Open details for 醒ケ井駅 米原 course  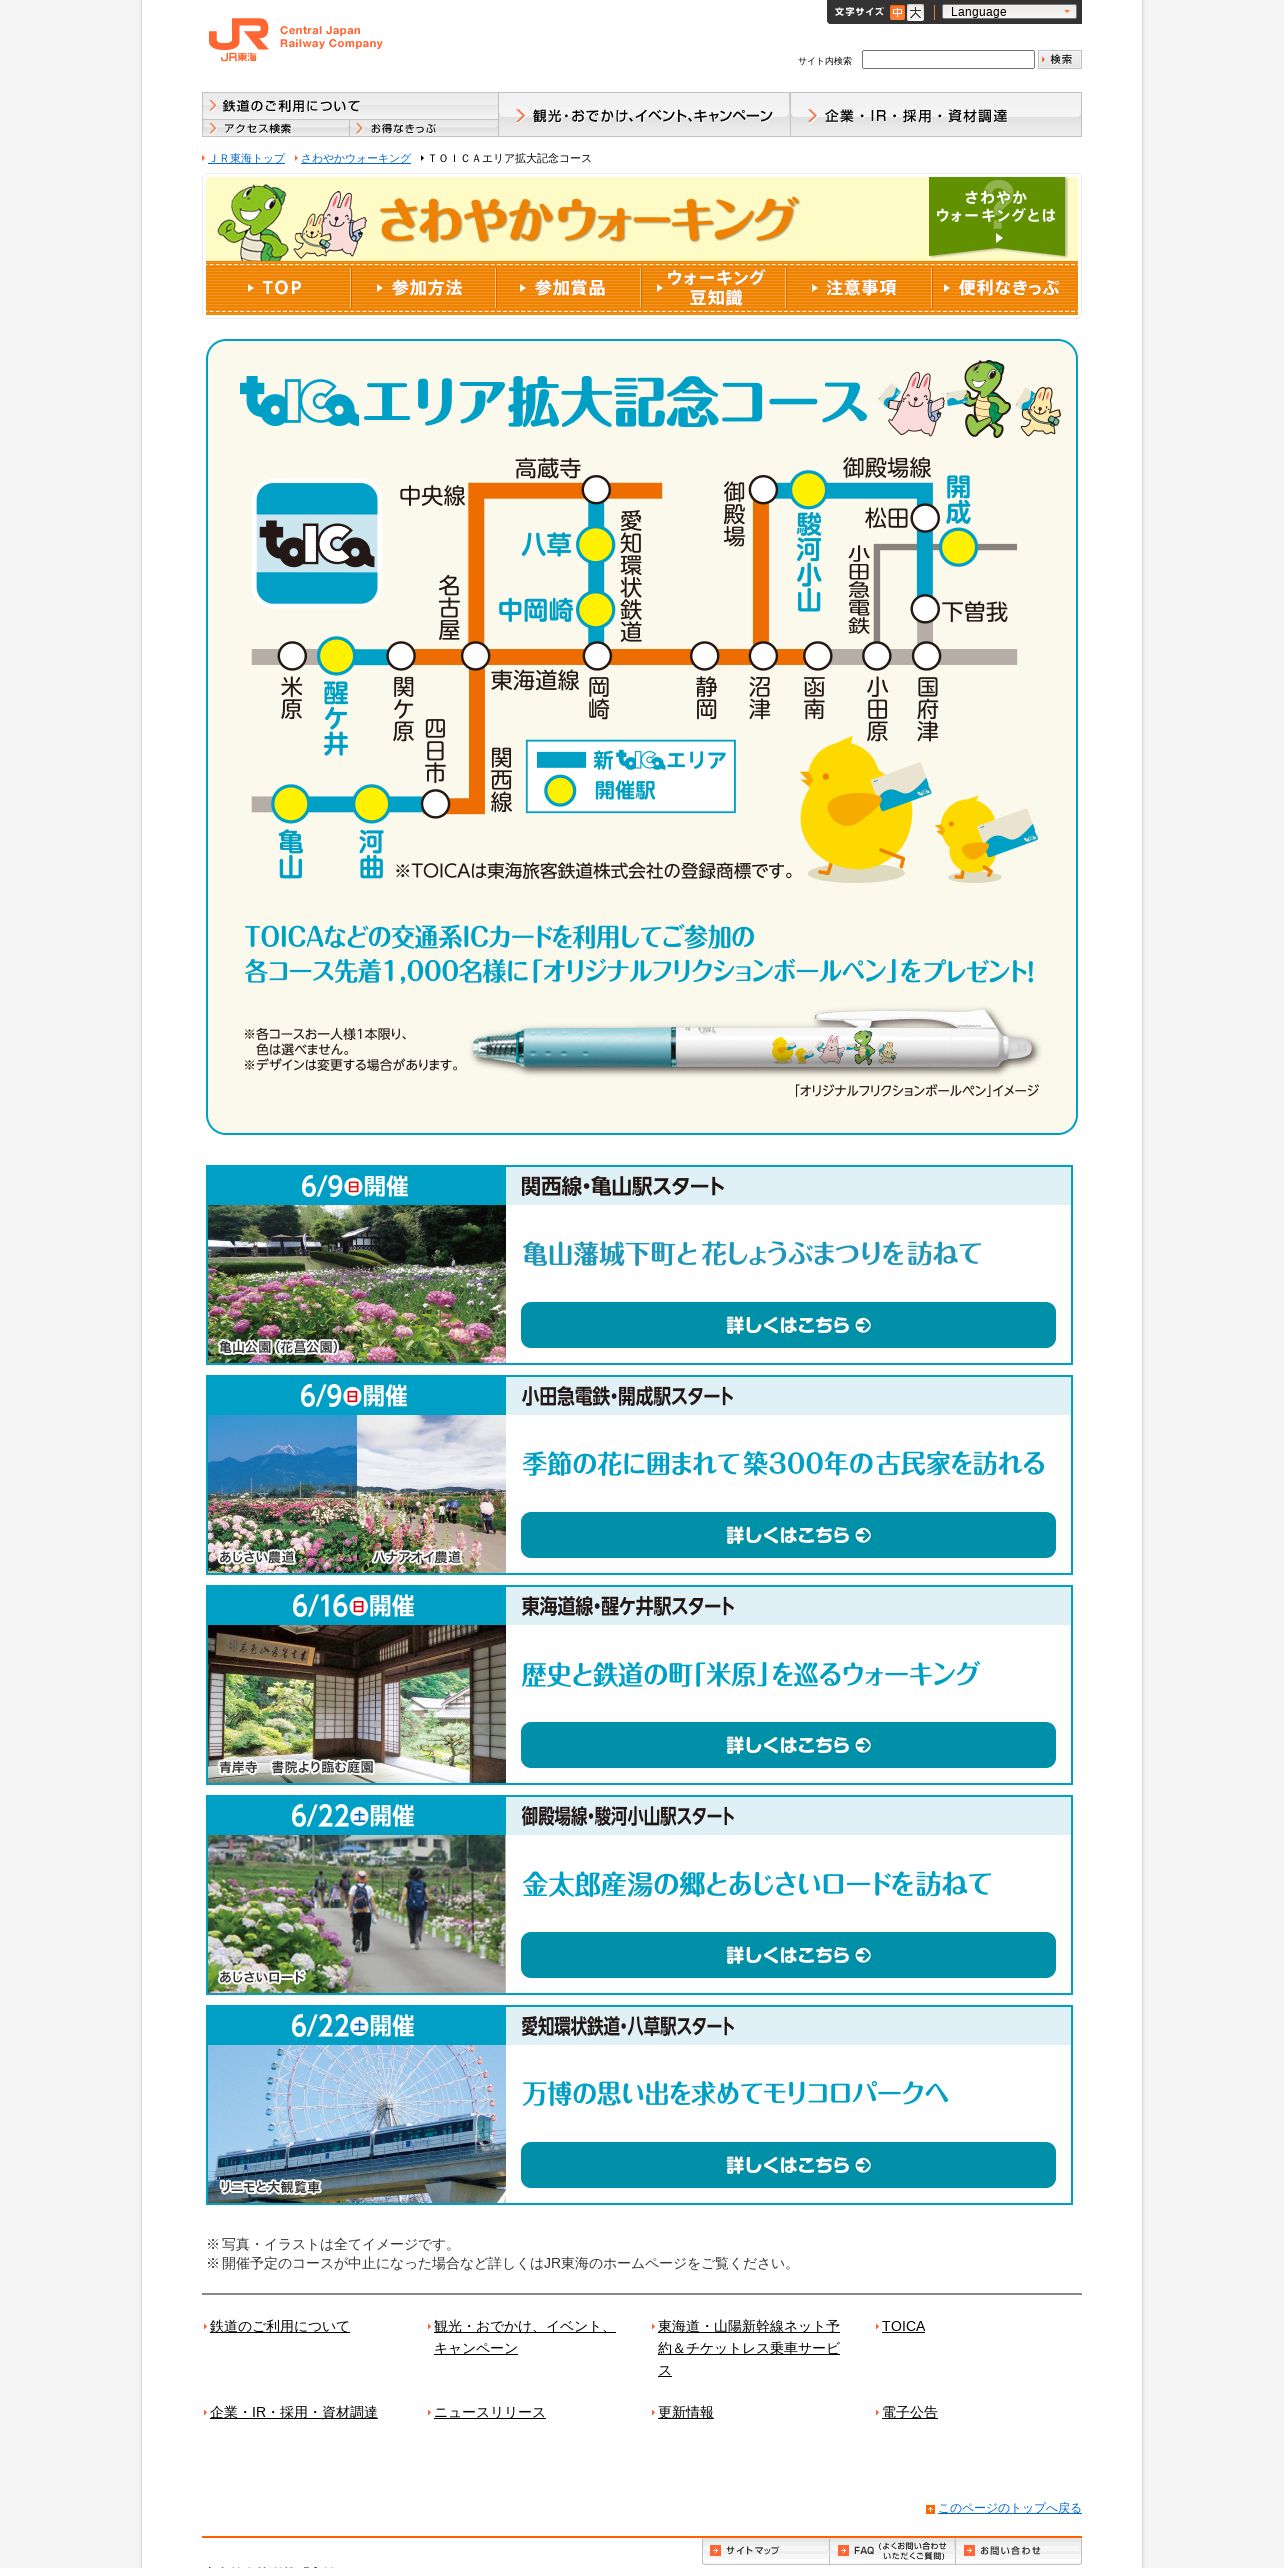[x=788, y=1745]
